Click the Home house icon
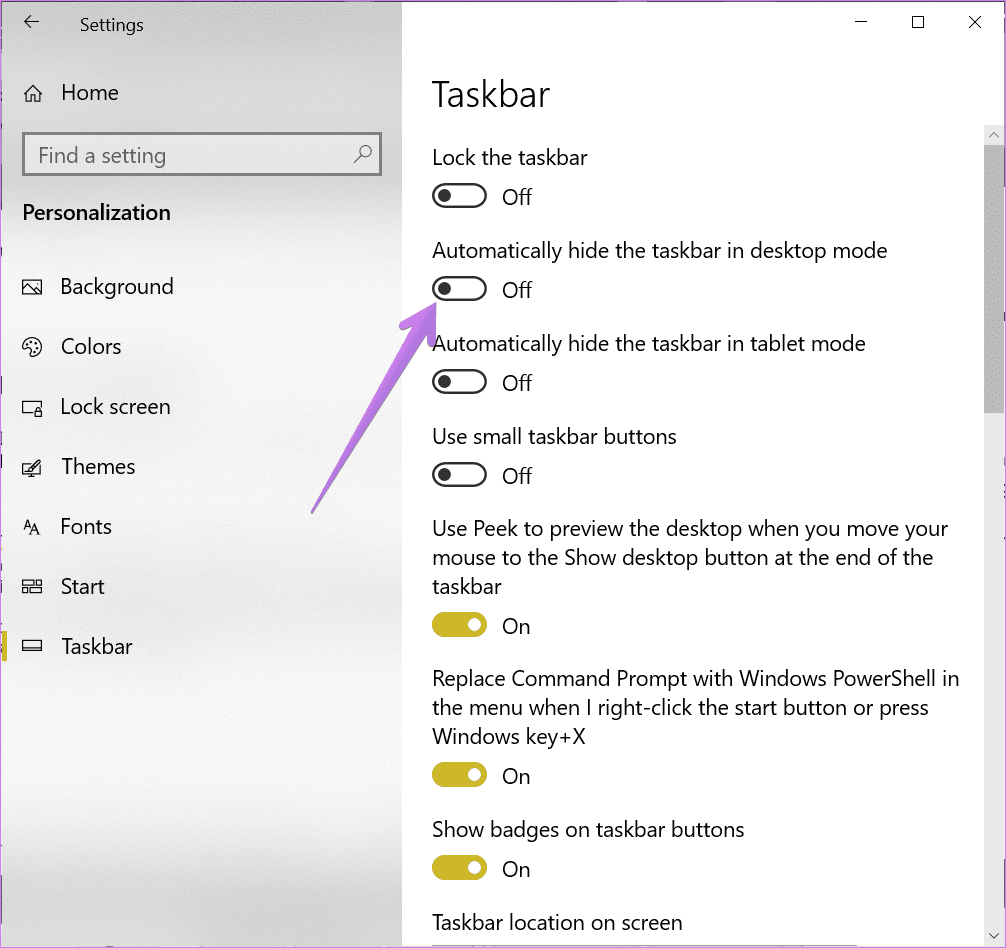Screen dimensions: 1006x948 pos(33,94)
